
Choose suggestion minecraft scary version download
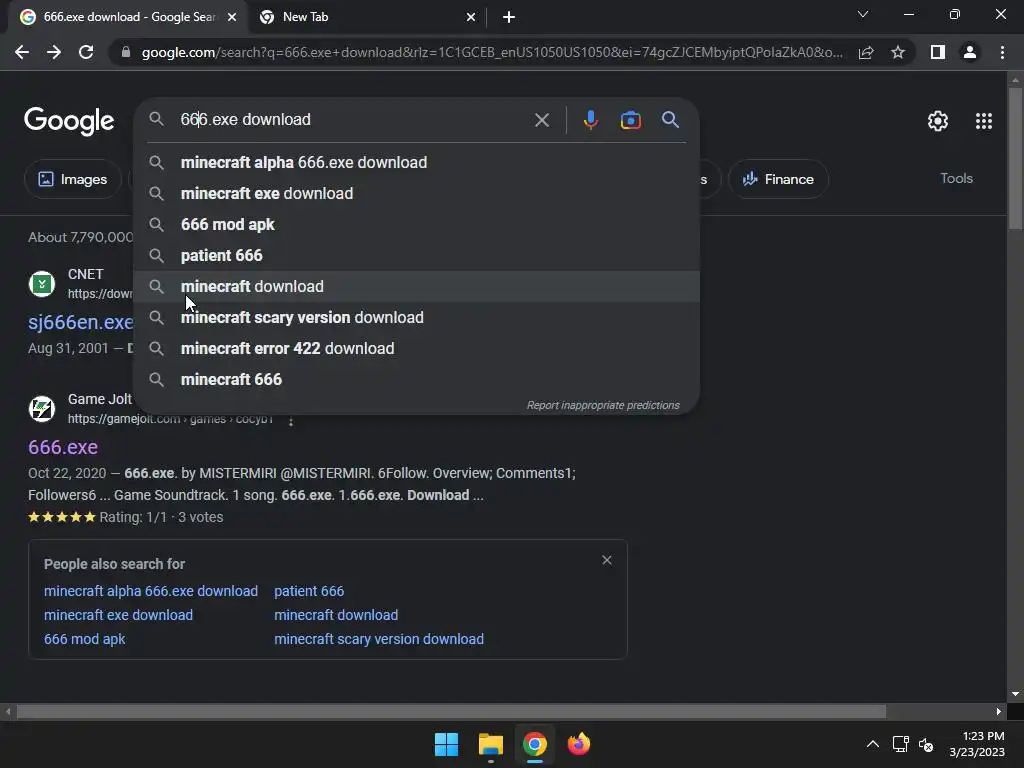[x=417, y=317]
